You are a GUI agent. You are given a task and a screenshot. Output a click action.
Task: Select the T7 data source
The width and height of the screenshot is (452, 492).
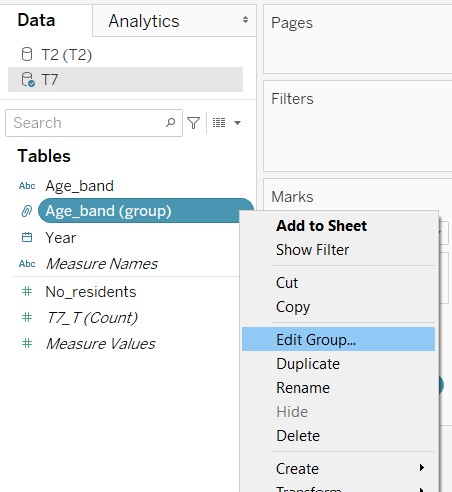125,80
